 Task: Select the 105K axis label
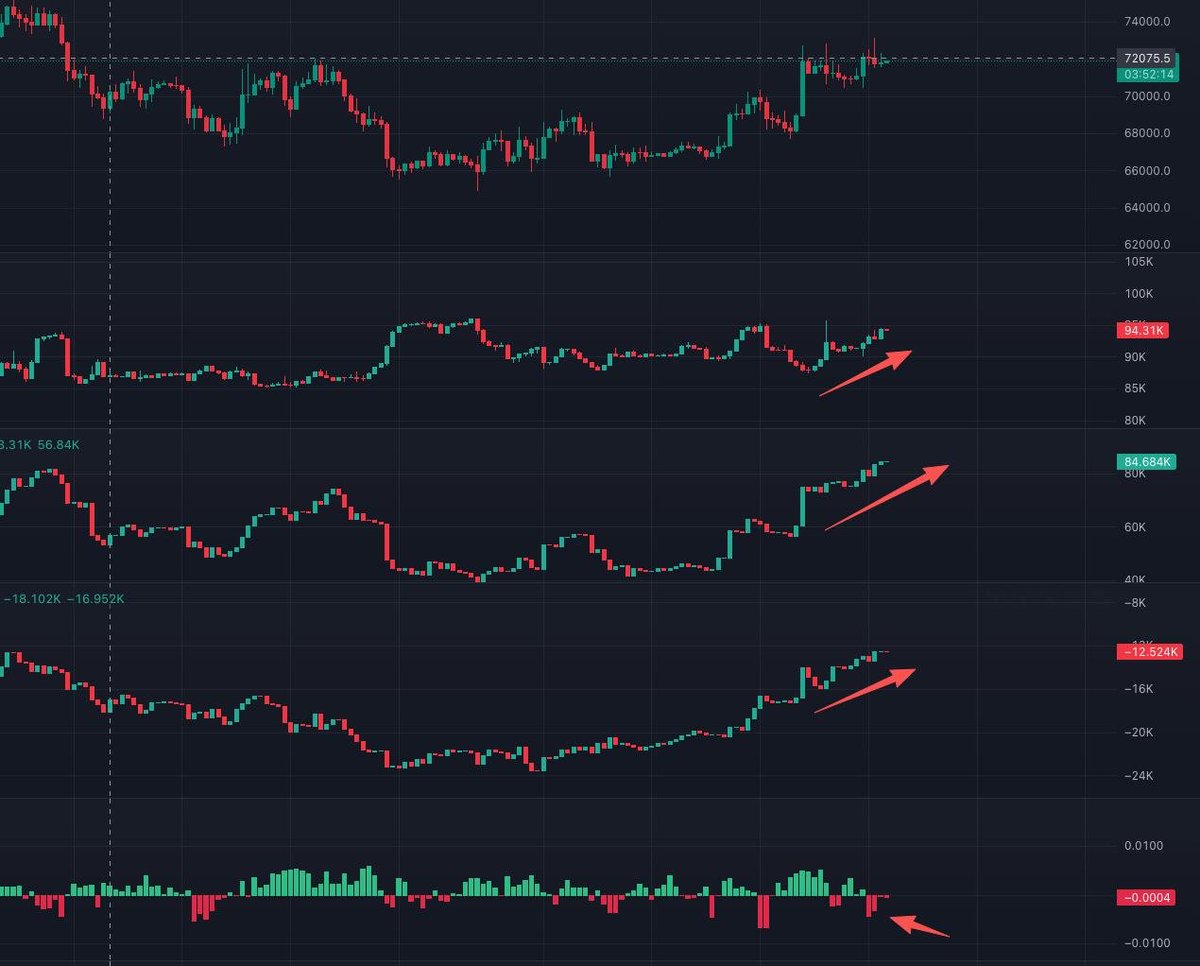click(1139, 262)
